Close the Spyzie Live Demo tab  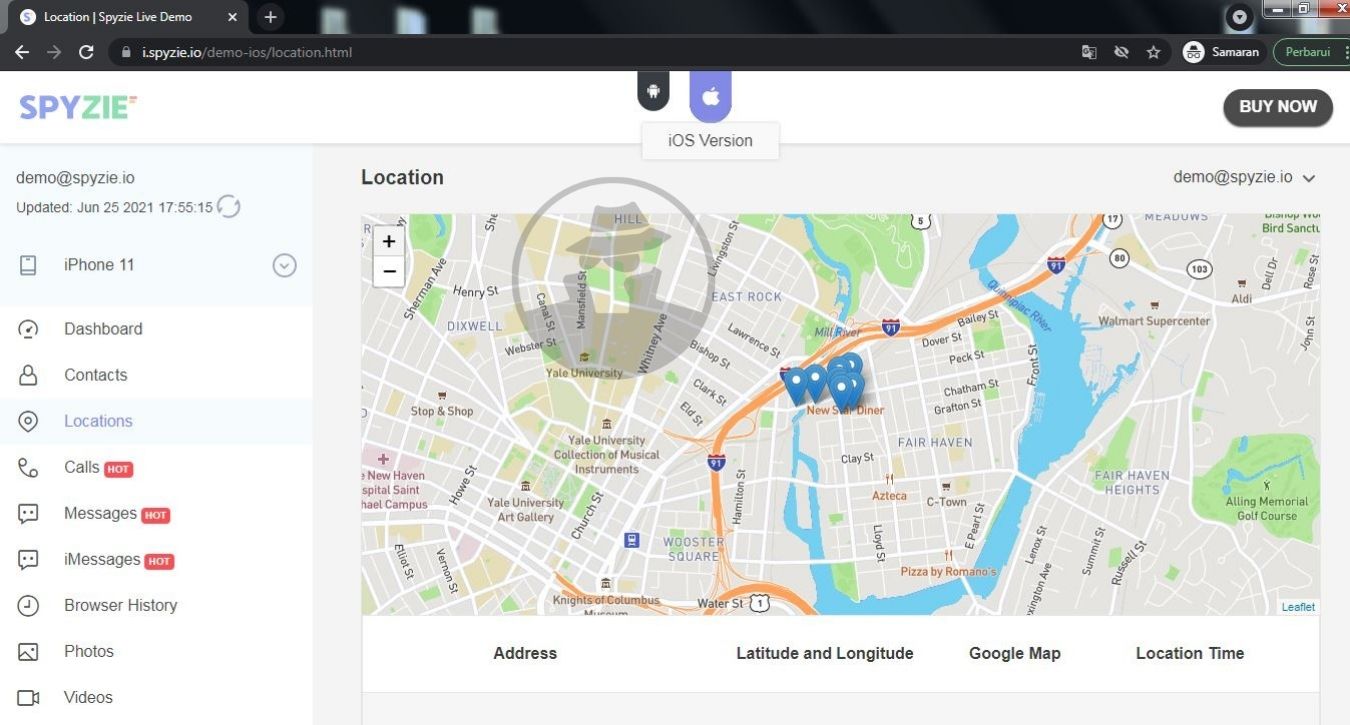pyautogui.click(x=232, y=17)
